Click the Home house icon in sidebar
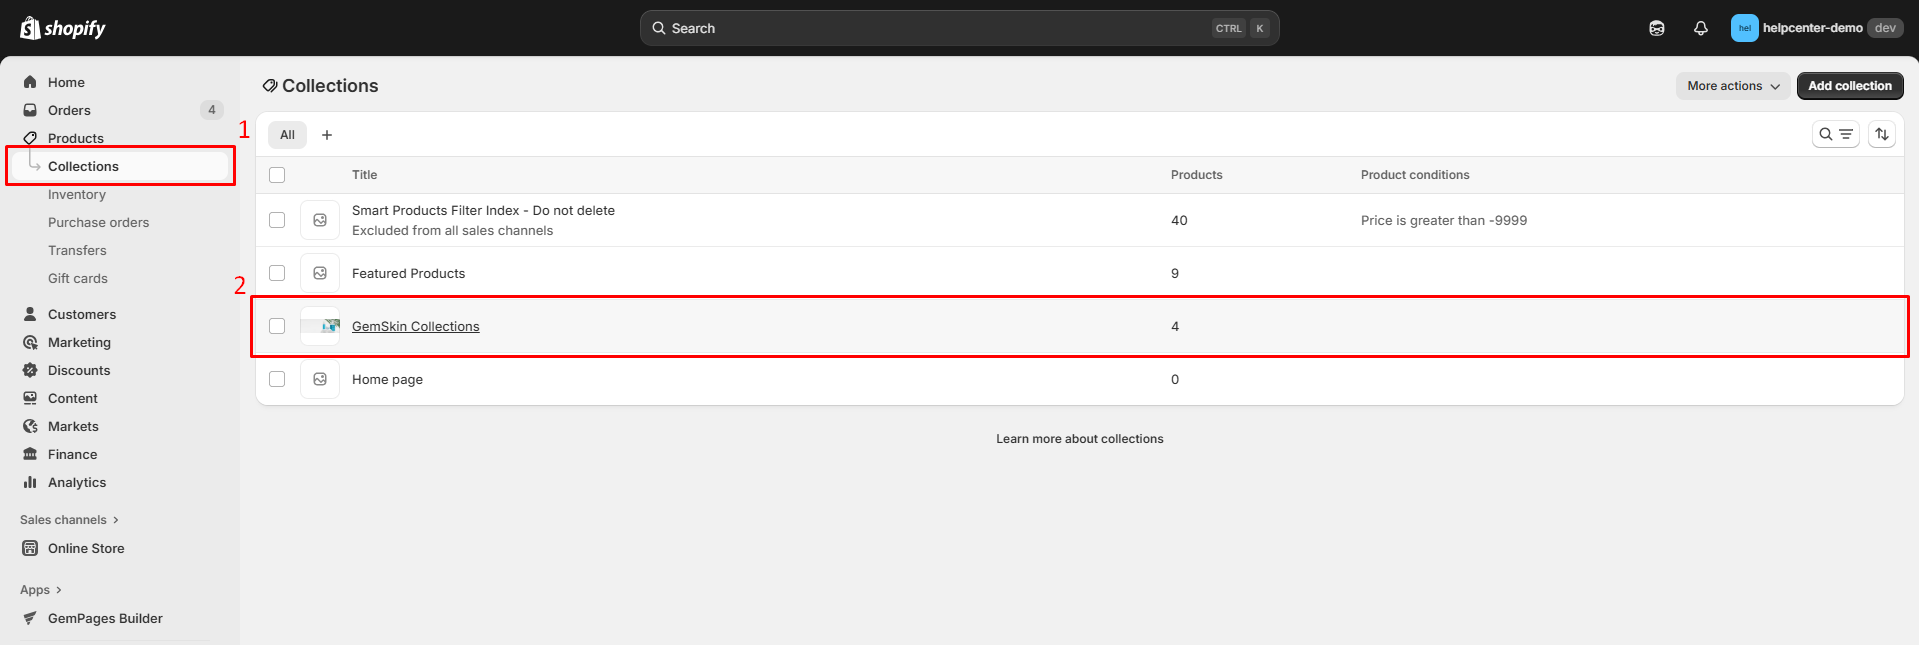The height and width of the screenshot is (645, 1919). (30, 82)
